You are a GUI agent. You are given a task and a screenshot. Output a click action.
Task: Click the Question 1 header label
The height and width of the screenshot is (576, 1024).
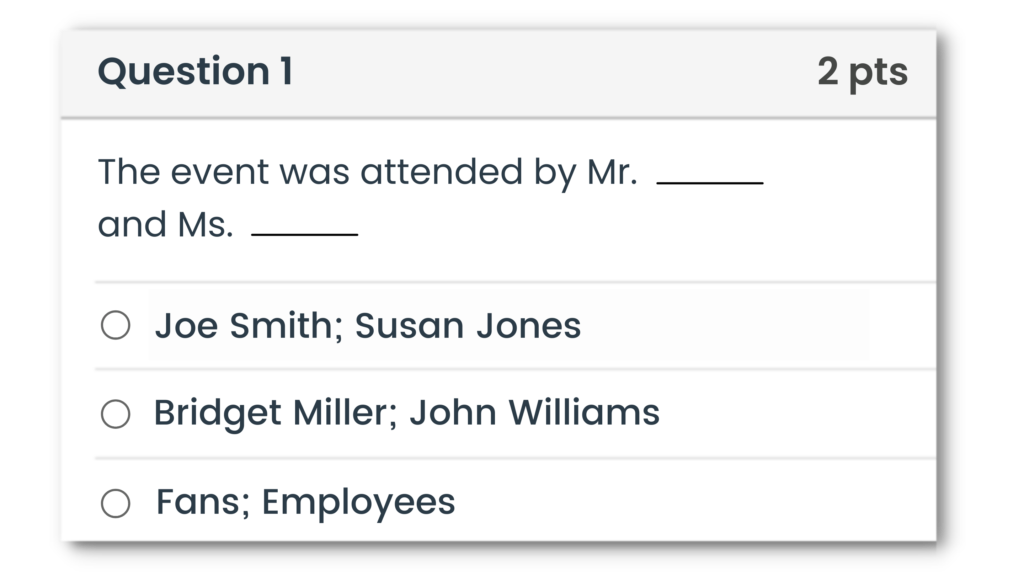(x=194, y=71)
